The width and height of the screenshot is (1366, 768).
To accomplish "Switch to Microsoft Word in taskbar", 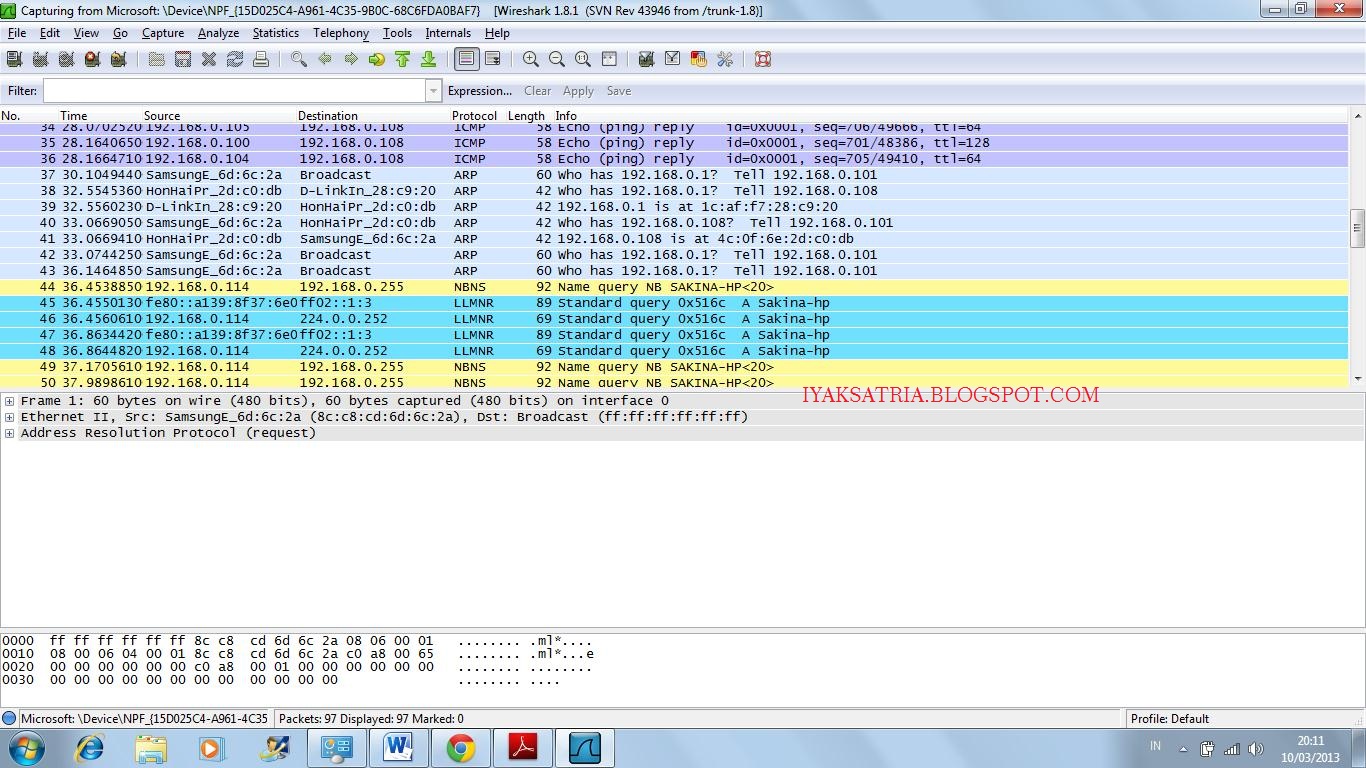I will click(398, 748).
